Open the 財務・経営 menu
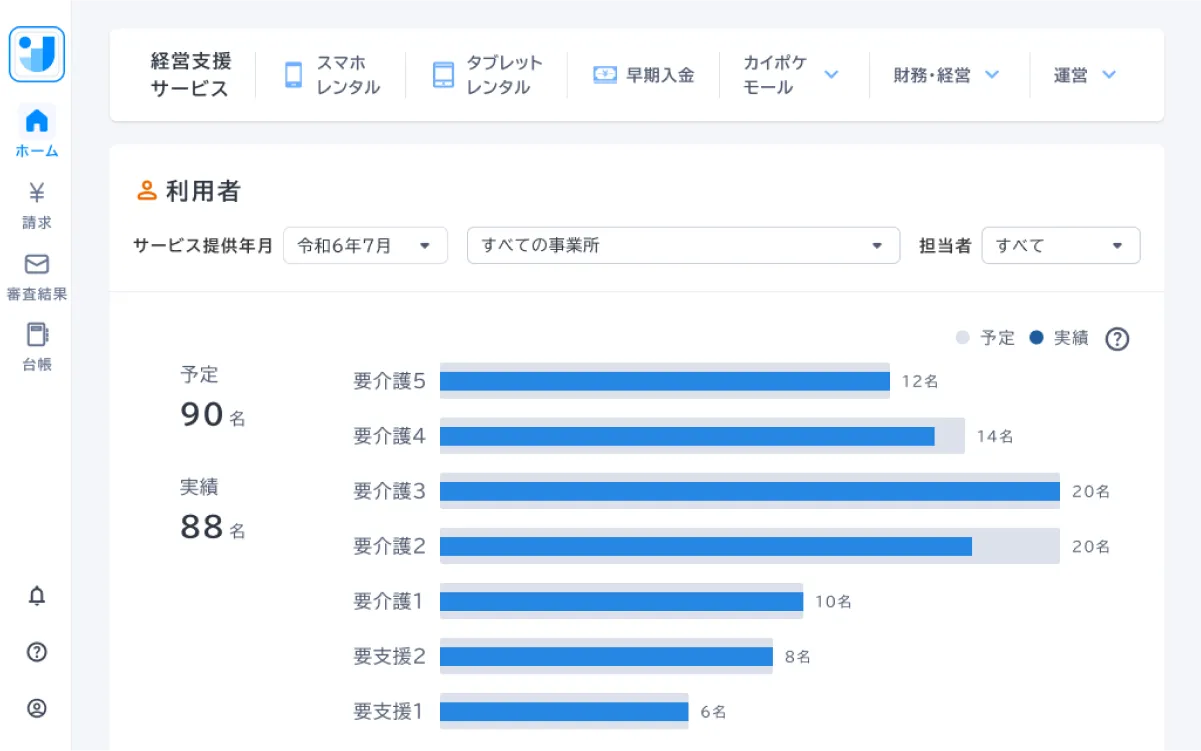 pos(948,74)
